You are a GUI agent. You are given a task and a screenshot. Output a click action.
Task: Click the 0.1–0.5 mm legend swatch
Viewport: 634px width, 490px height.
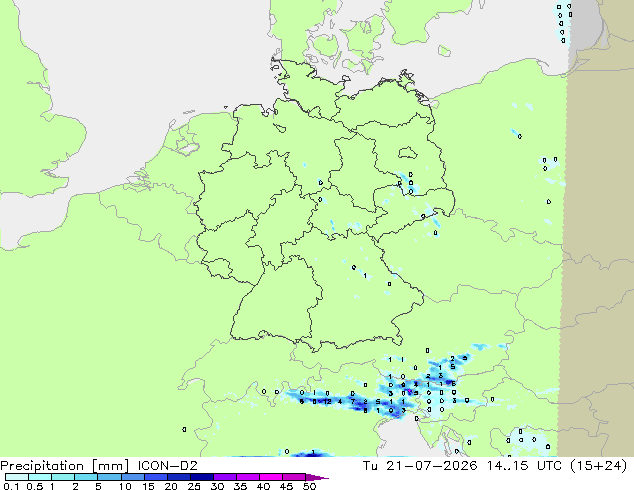[17, 477]
